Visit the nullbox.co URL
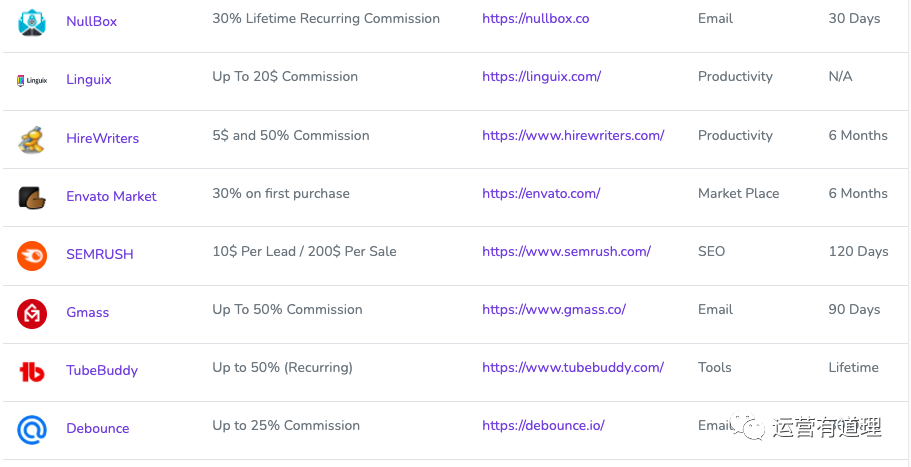The image size is (911, 467). point(535,19)
